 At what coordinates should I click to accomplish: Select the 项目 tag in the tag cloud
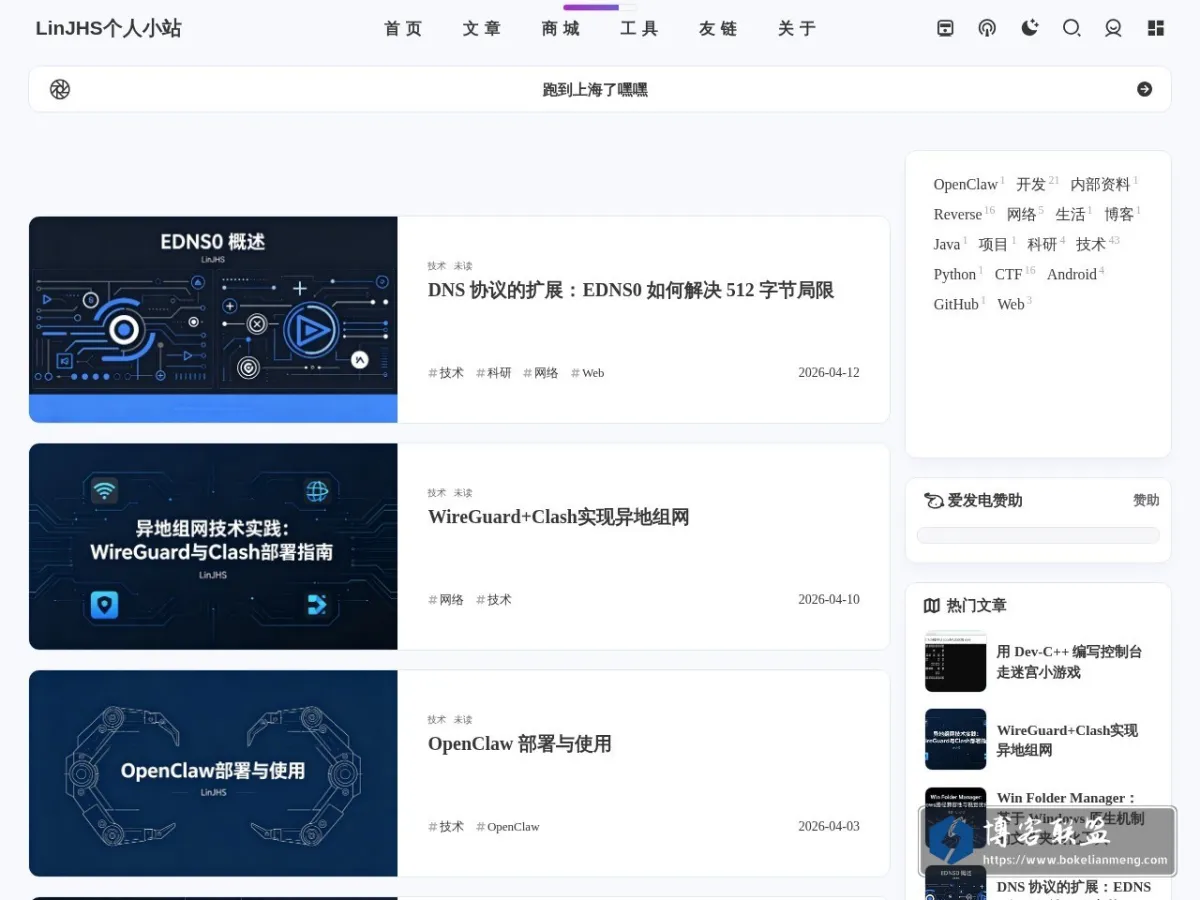[x=997, y=244]
